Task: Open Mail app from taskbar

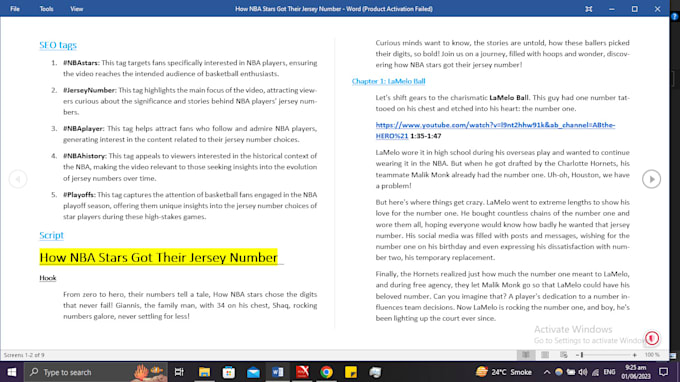Action: click(253, 372)
